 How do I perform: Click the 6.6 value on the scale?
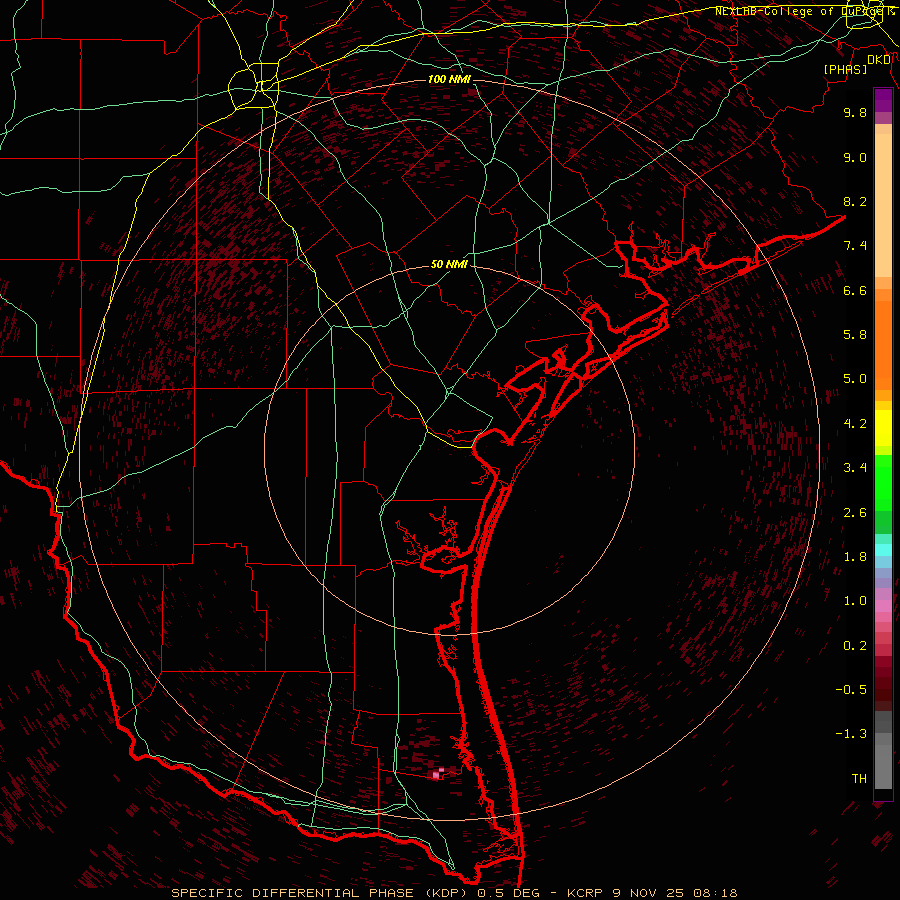855,290
